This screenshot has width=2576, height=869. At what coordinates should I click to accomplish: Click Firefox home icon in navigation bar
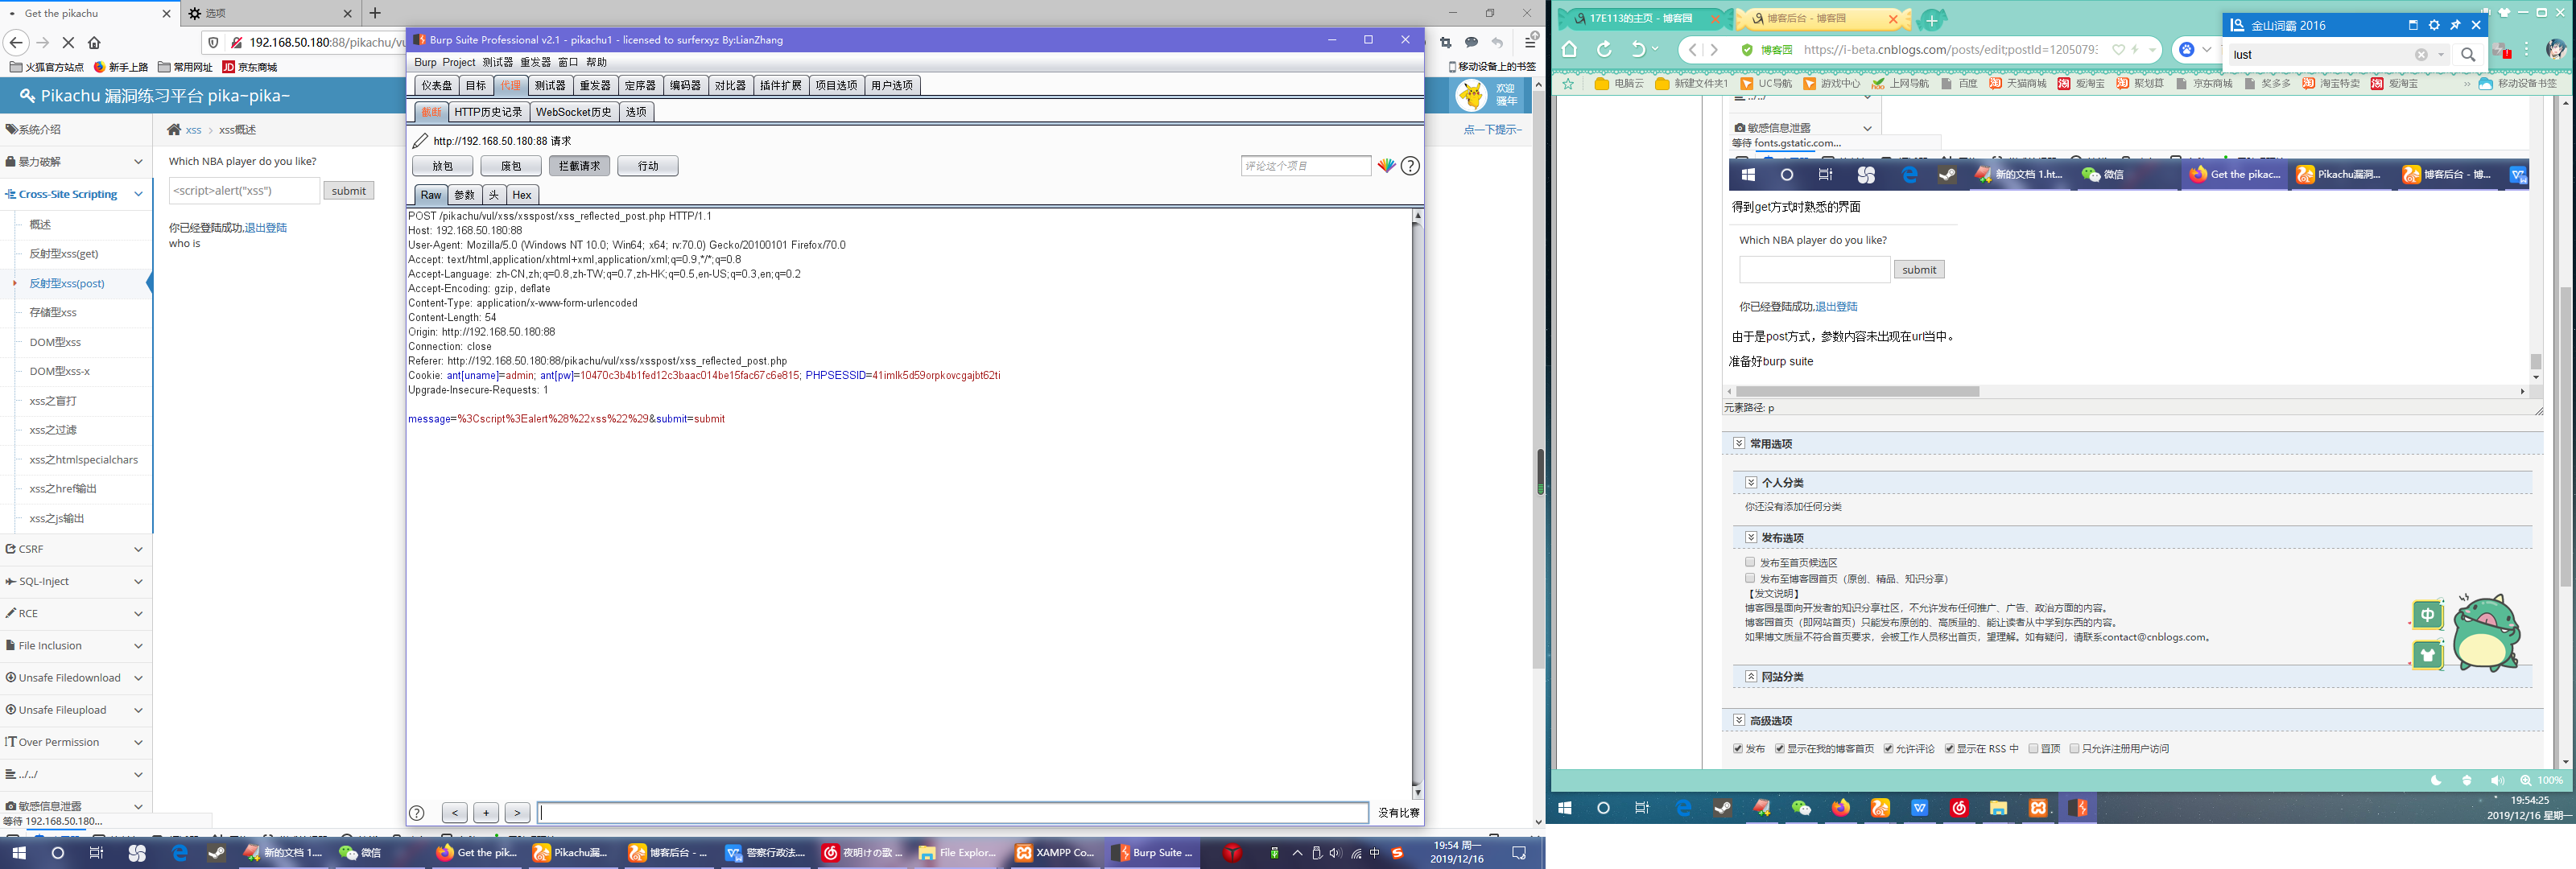point(94,42)
